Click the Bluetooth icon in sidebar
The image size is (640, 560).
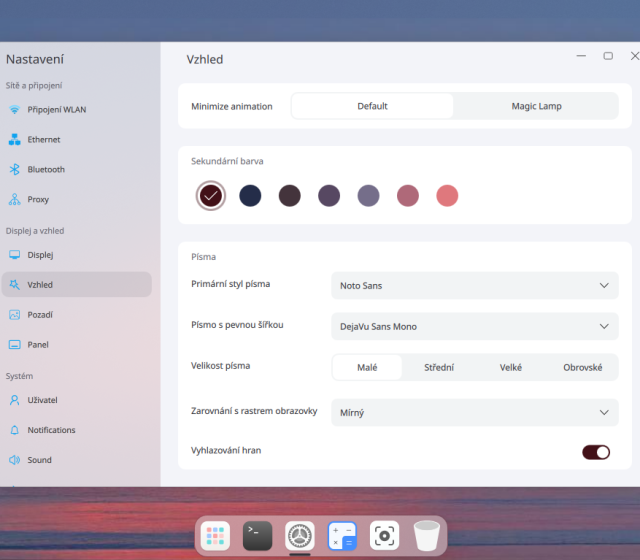point(15,170)
